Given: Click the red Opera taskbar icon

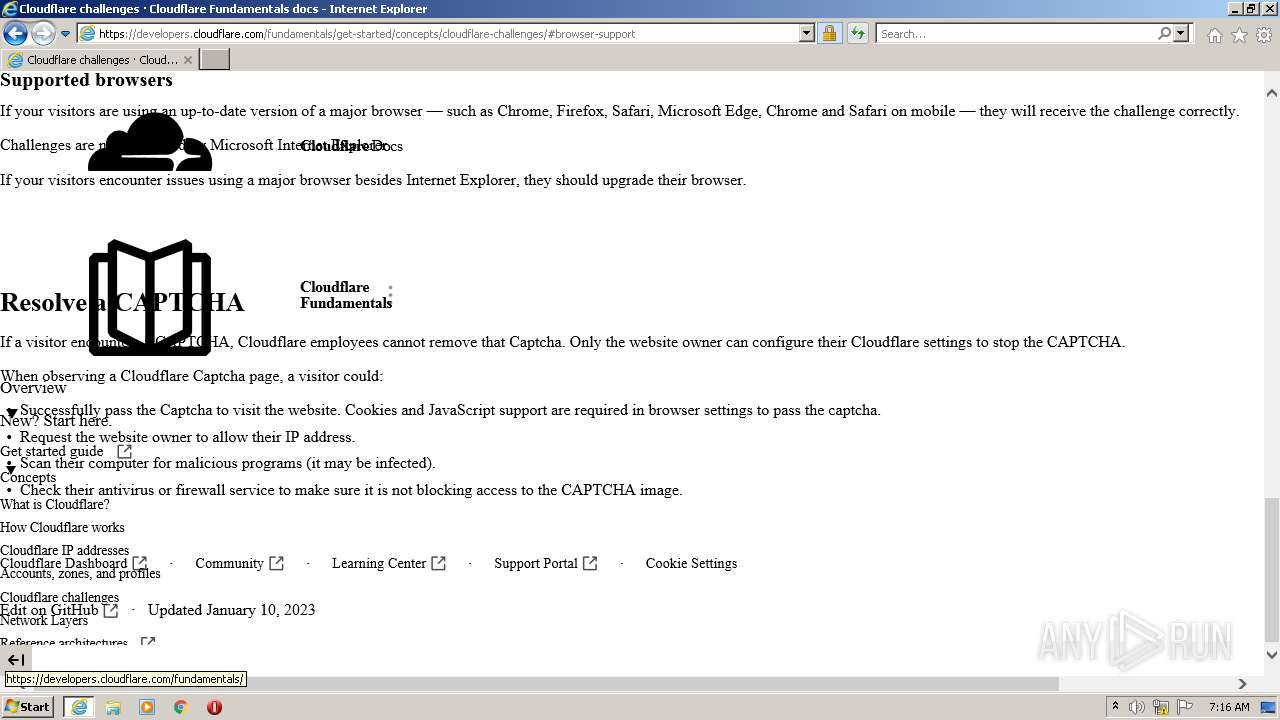Looking at the screenshot, I should click(x=214, y=707).
